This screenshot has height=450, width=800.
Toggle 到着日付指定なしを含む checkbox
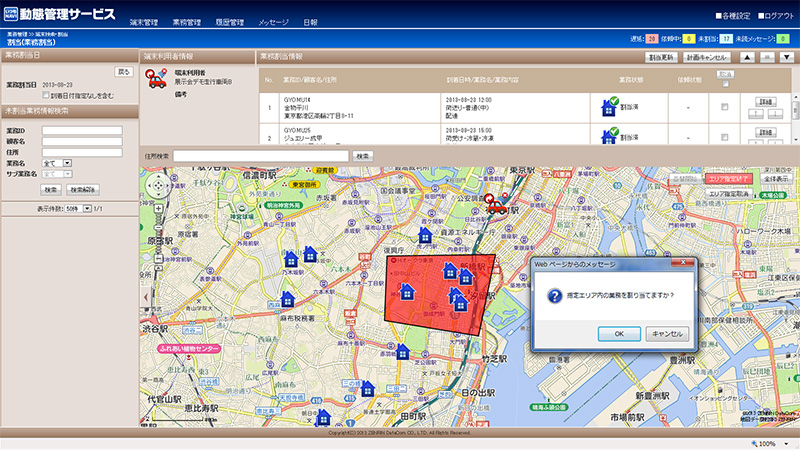[x=45, y=95]
